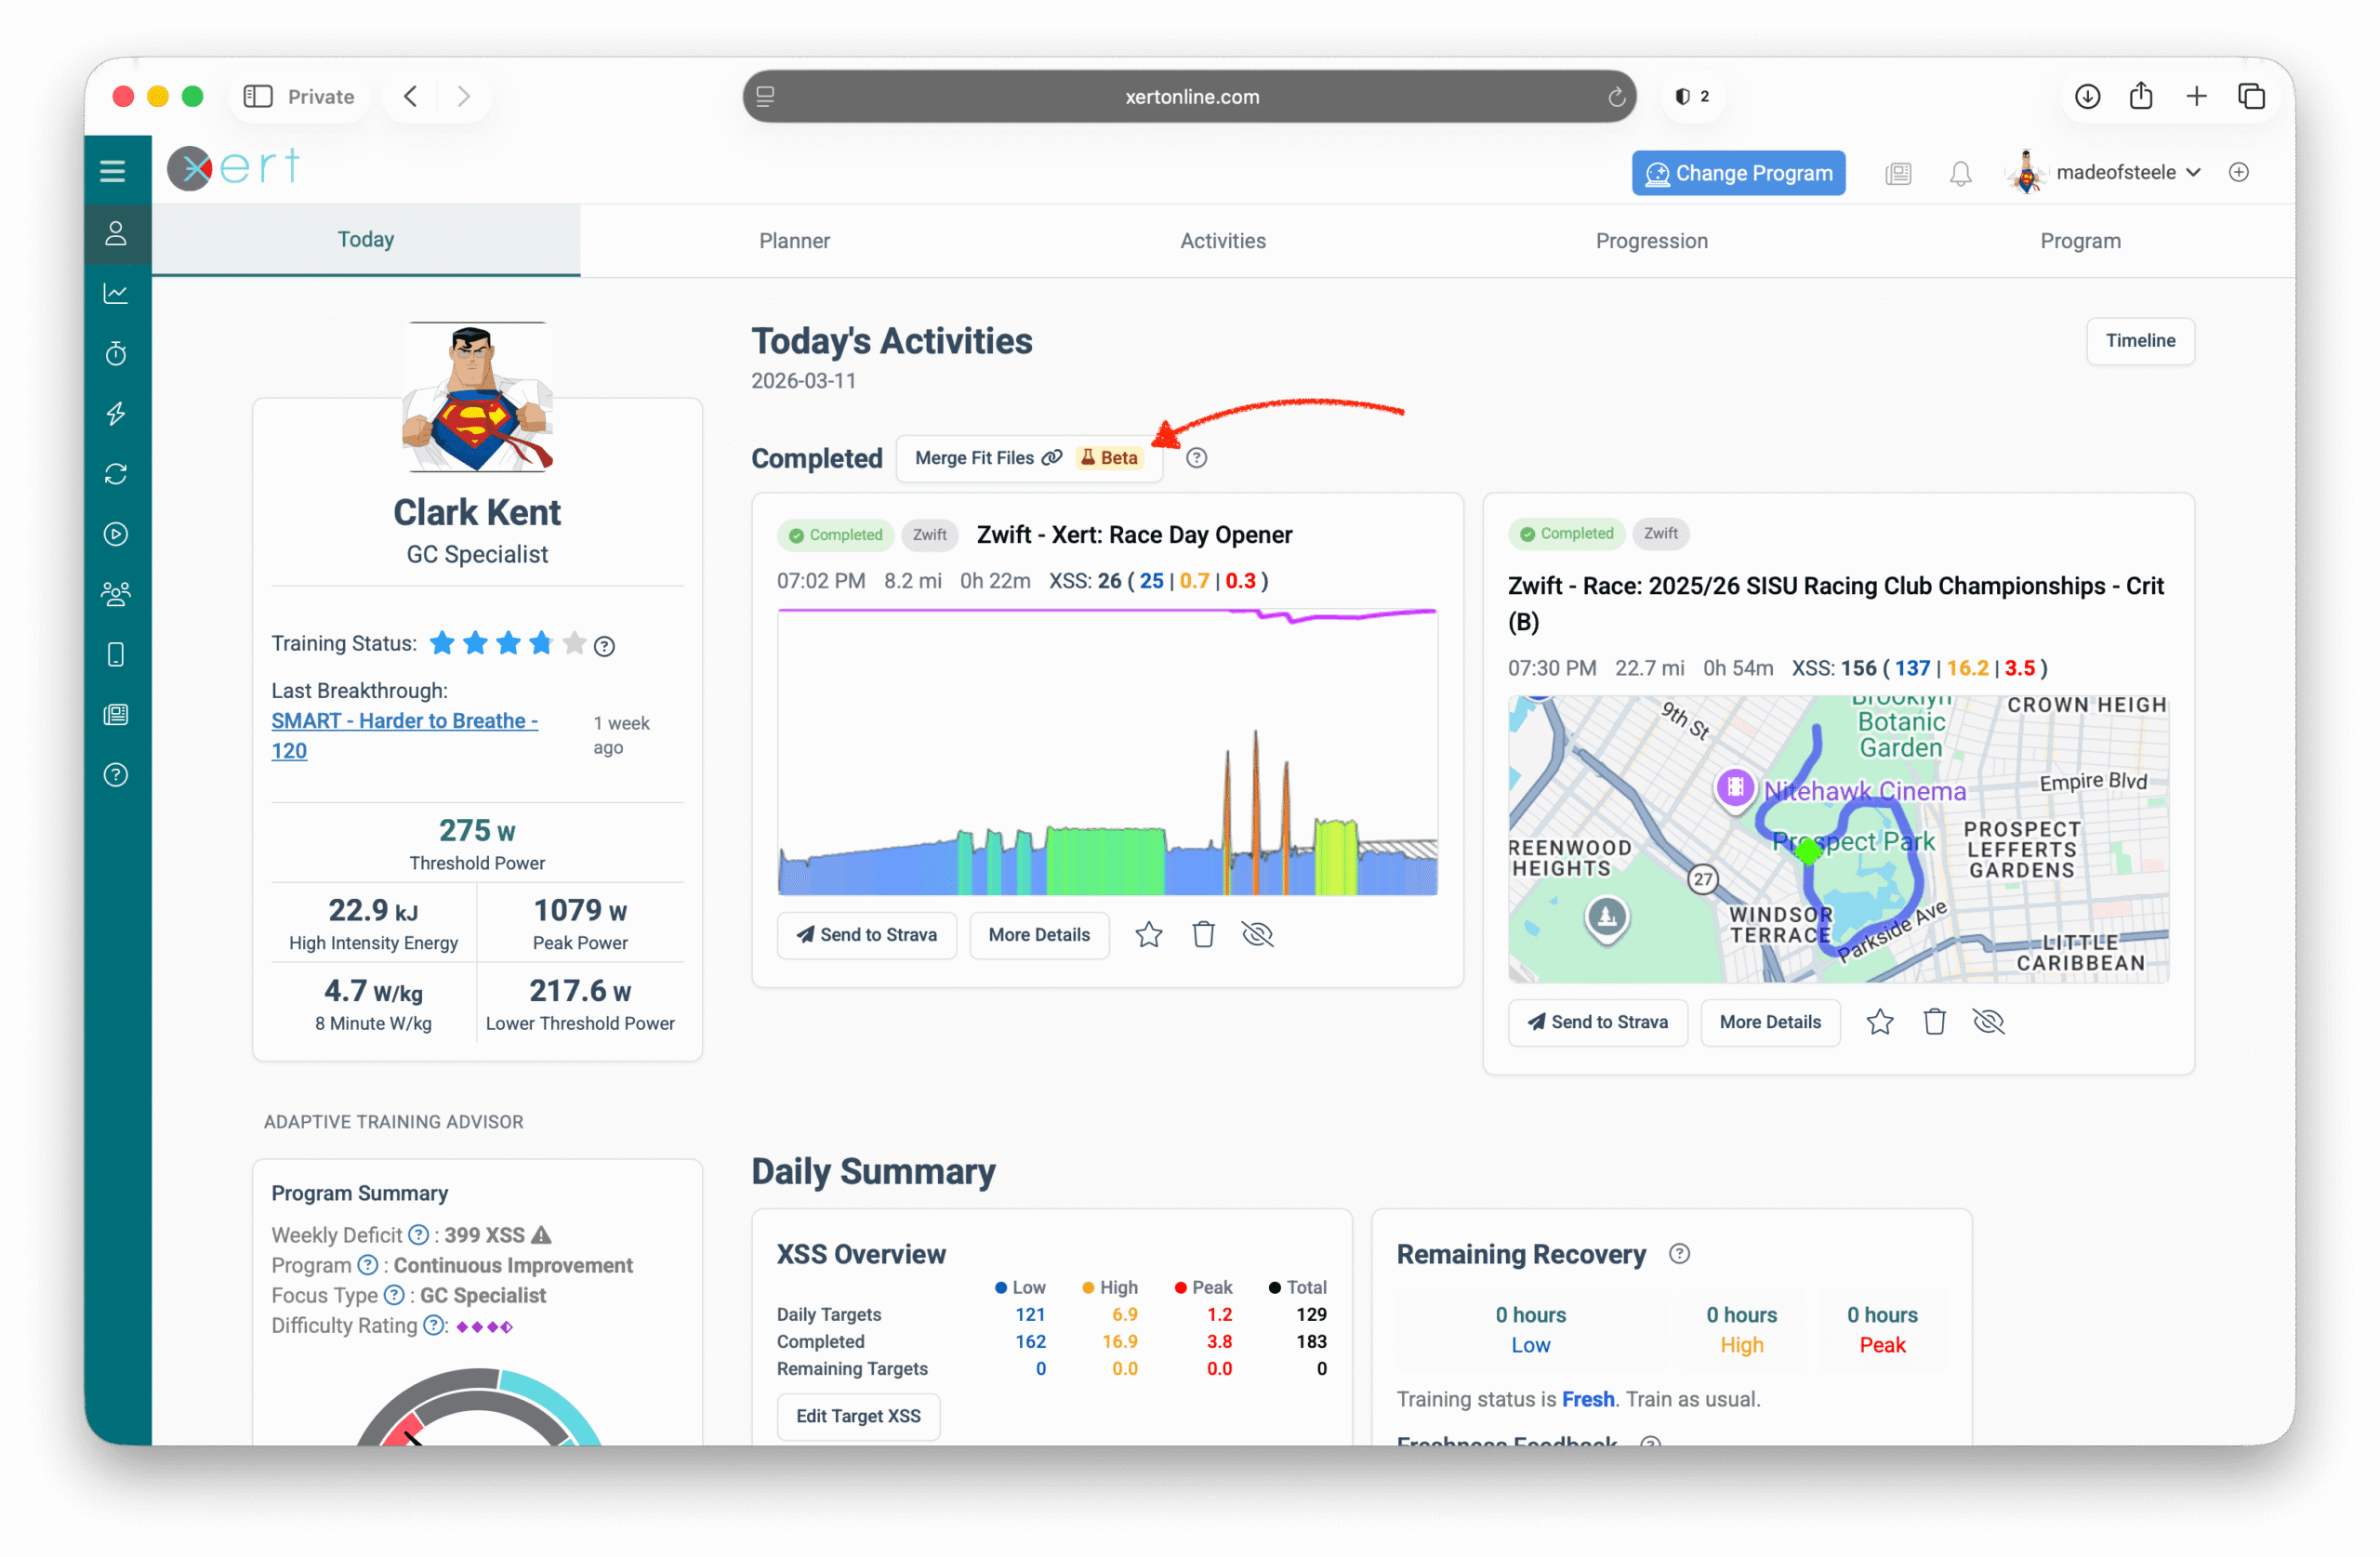Delete the Race Day Opener activity
The image size is (2380, 1557).
coord(1203,935)
